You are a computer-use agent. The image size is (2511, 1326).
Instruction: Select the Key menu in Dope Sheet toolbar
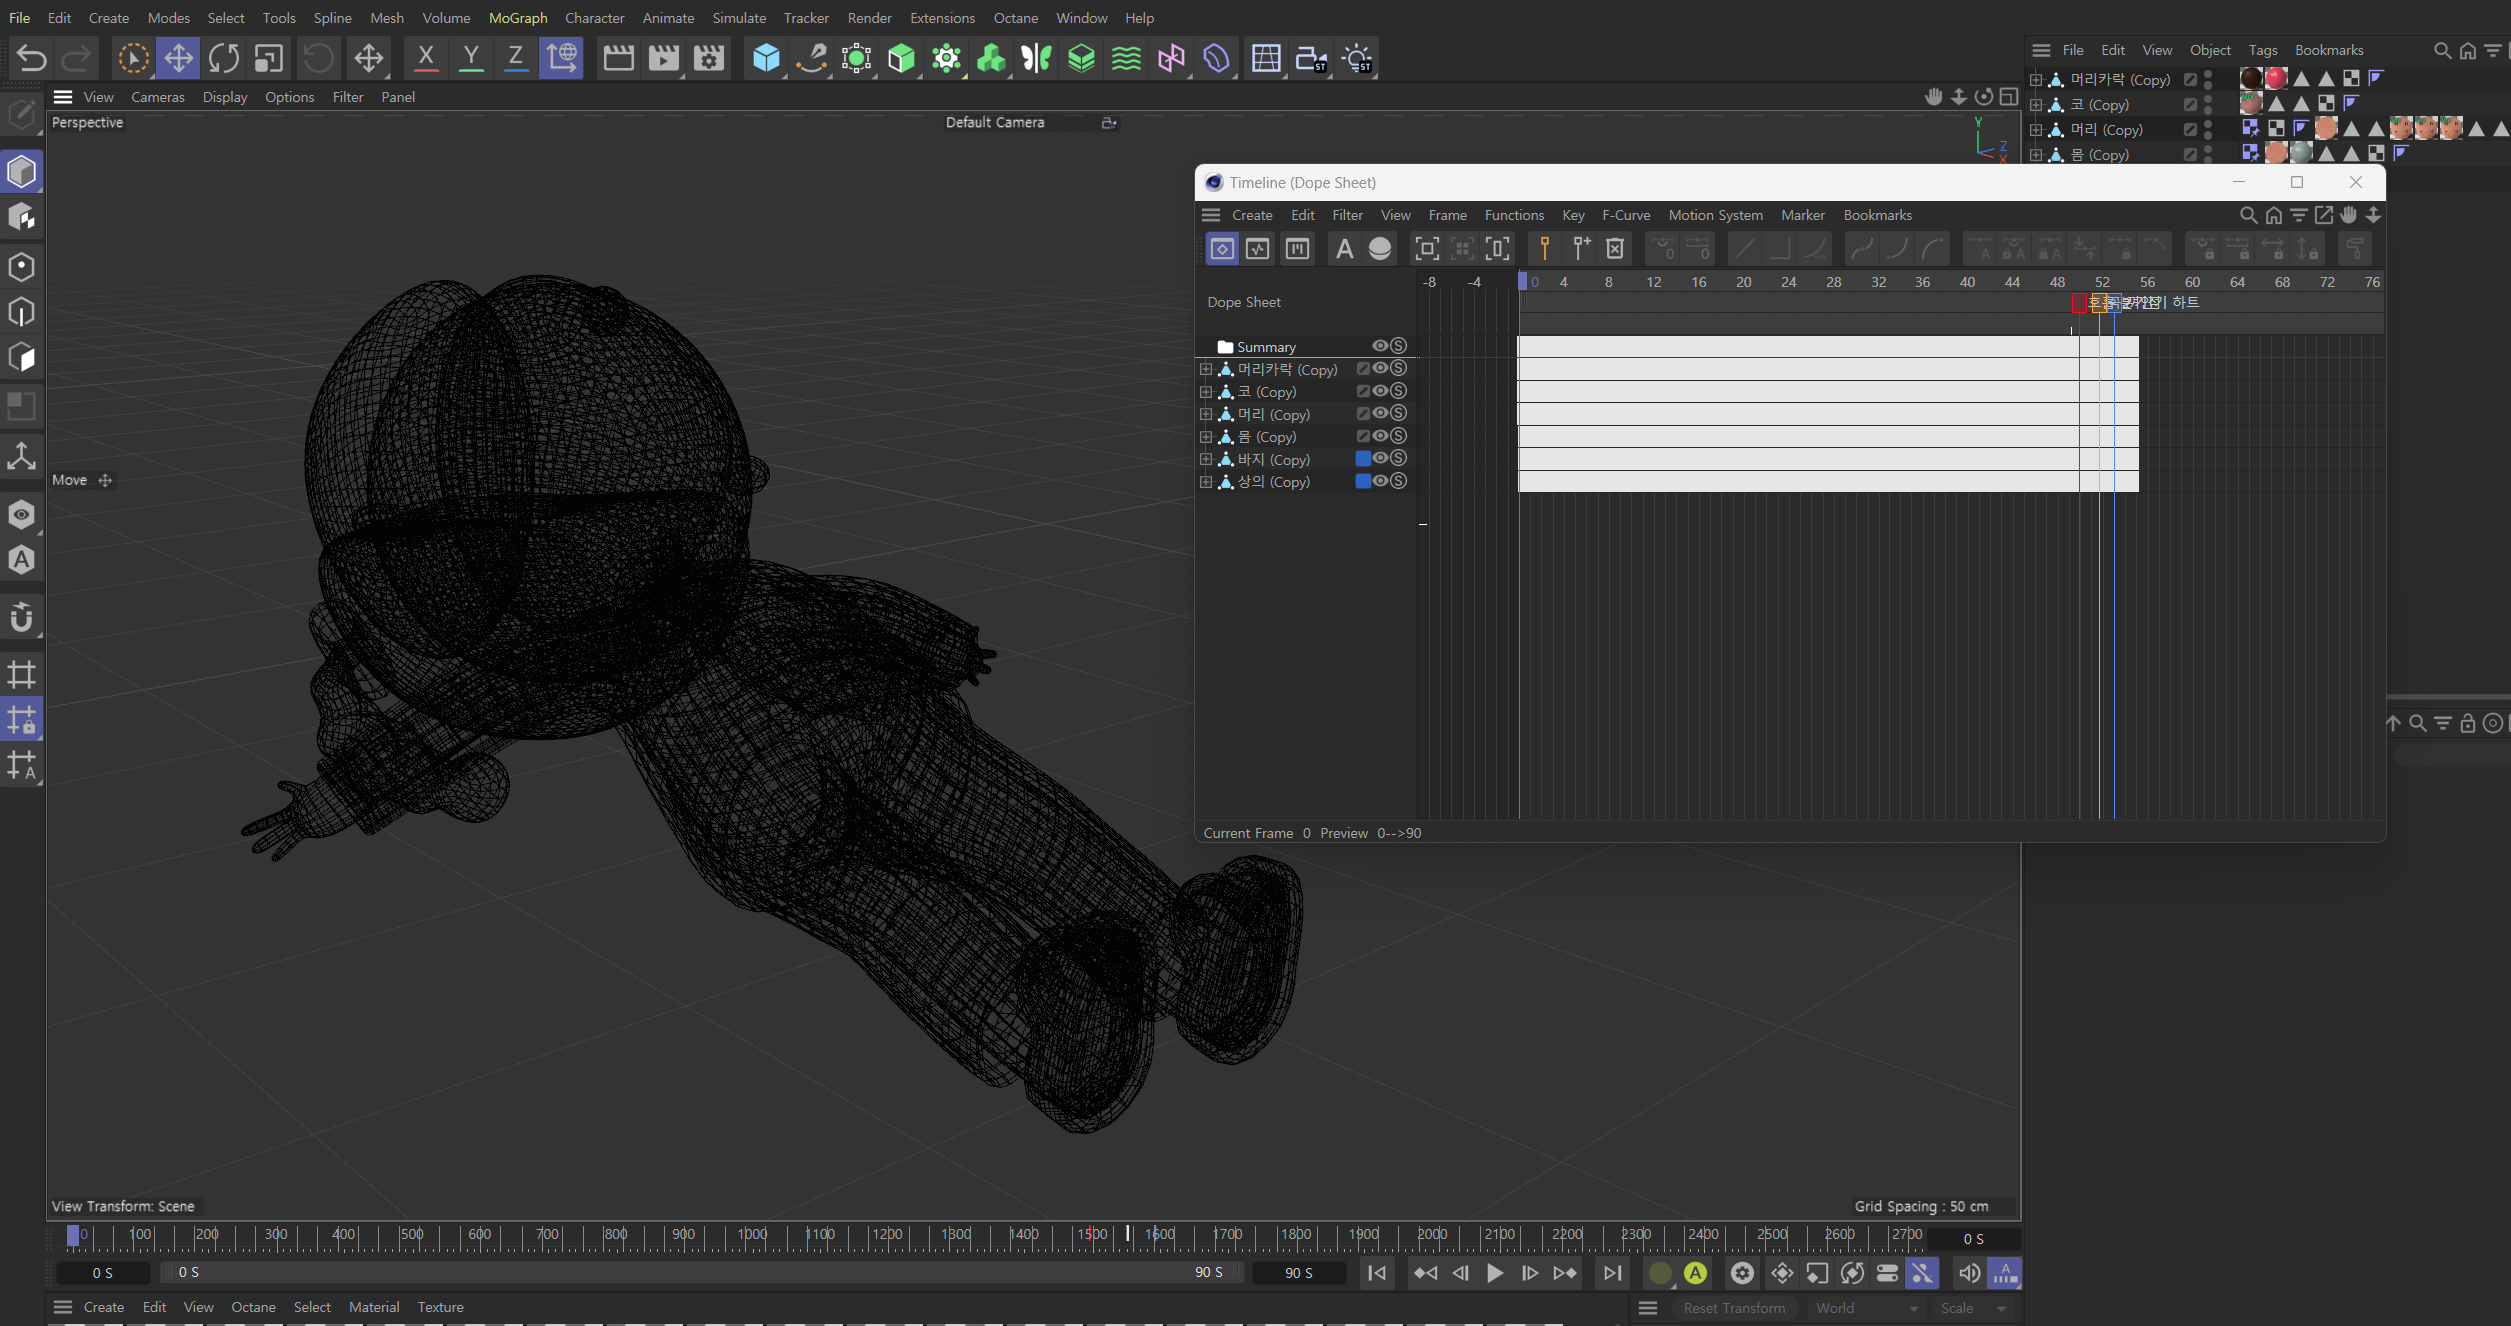pos(1573,214)
